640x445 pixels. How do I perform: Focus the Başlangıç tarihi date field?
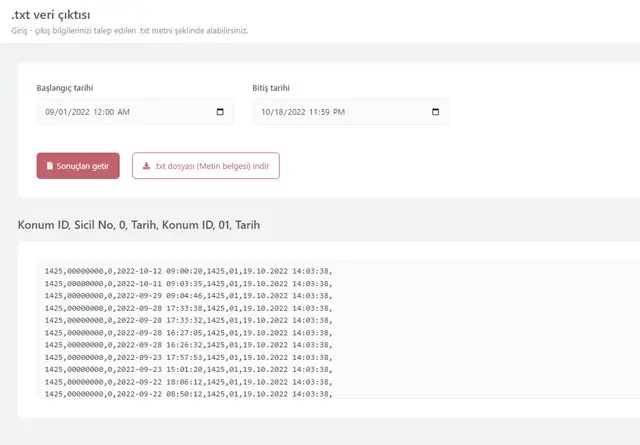tap(120, 112)
